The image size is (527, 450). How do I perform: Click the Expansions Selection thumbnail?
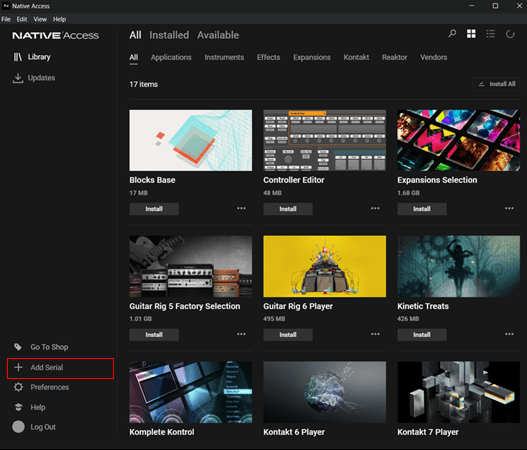458,140
